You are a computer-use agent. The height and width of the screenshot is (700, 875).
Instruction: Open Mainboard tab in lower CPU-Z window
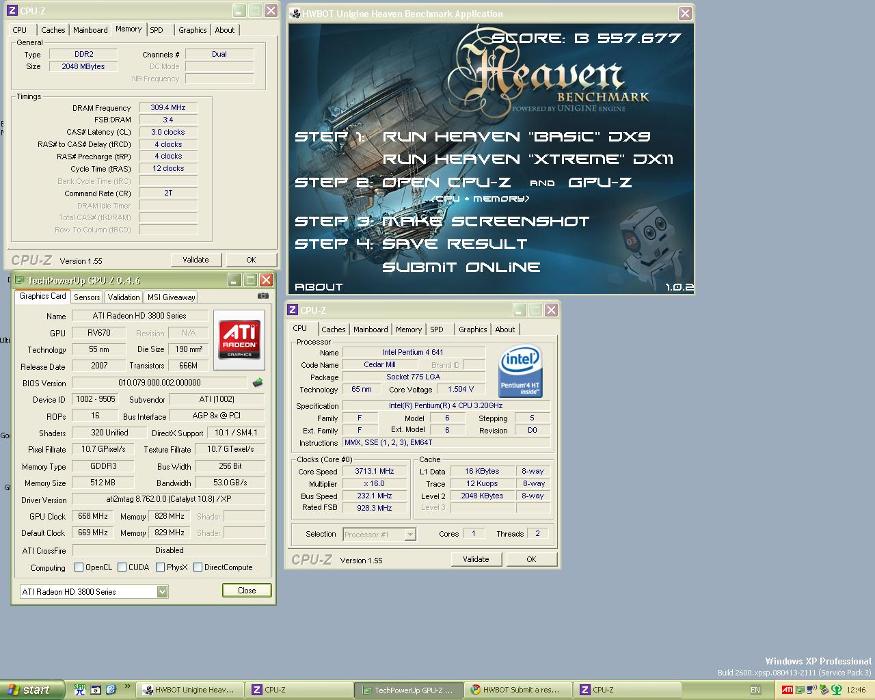[x=370, y=329]
